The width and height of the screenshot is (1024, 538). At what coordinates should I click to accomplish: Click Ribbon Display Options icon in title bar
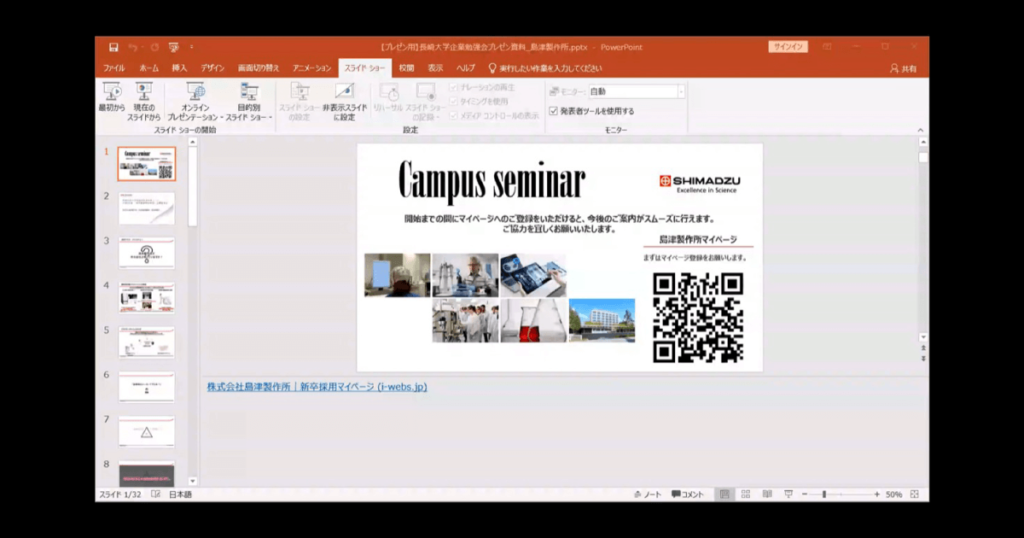827,47
